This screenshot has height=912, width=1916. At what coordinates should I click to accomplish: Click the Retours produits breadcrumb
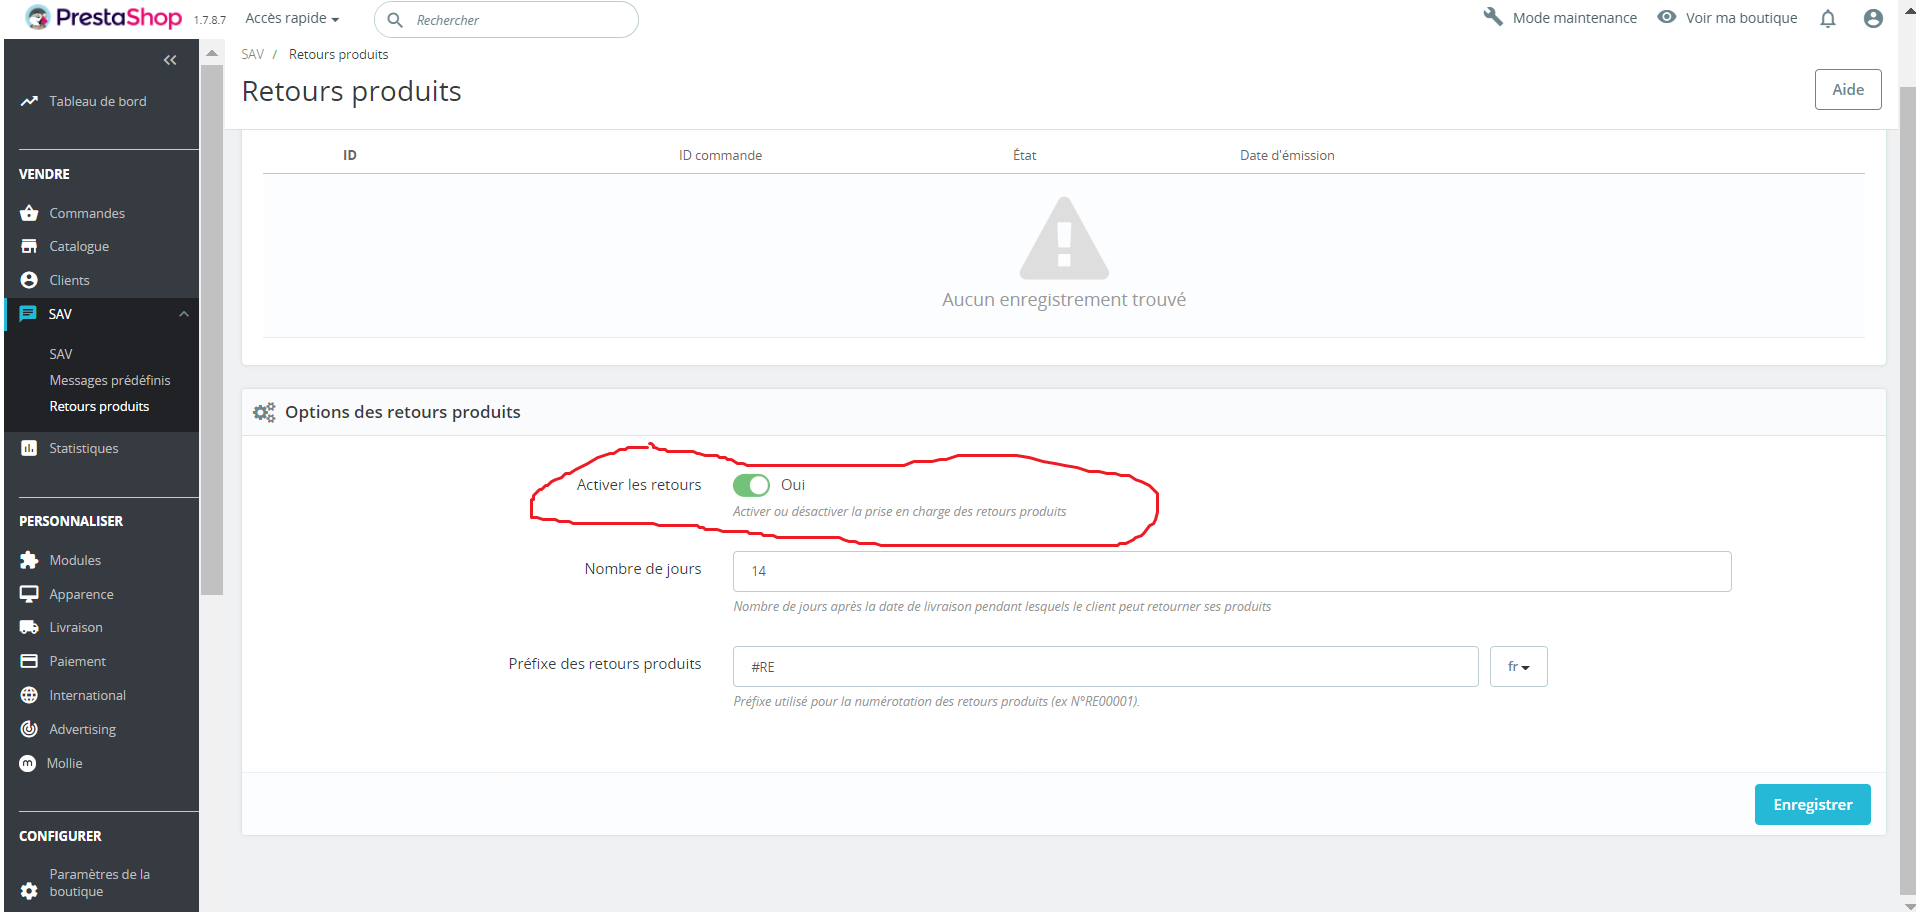point(338,54)
